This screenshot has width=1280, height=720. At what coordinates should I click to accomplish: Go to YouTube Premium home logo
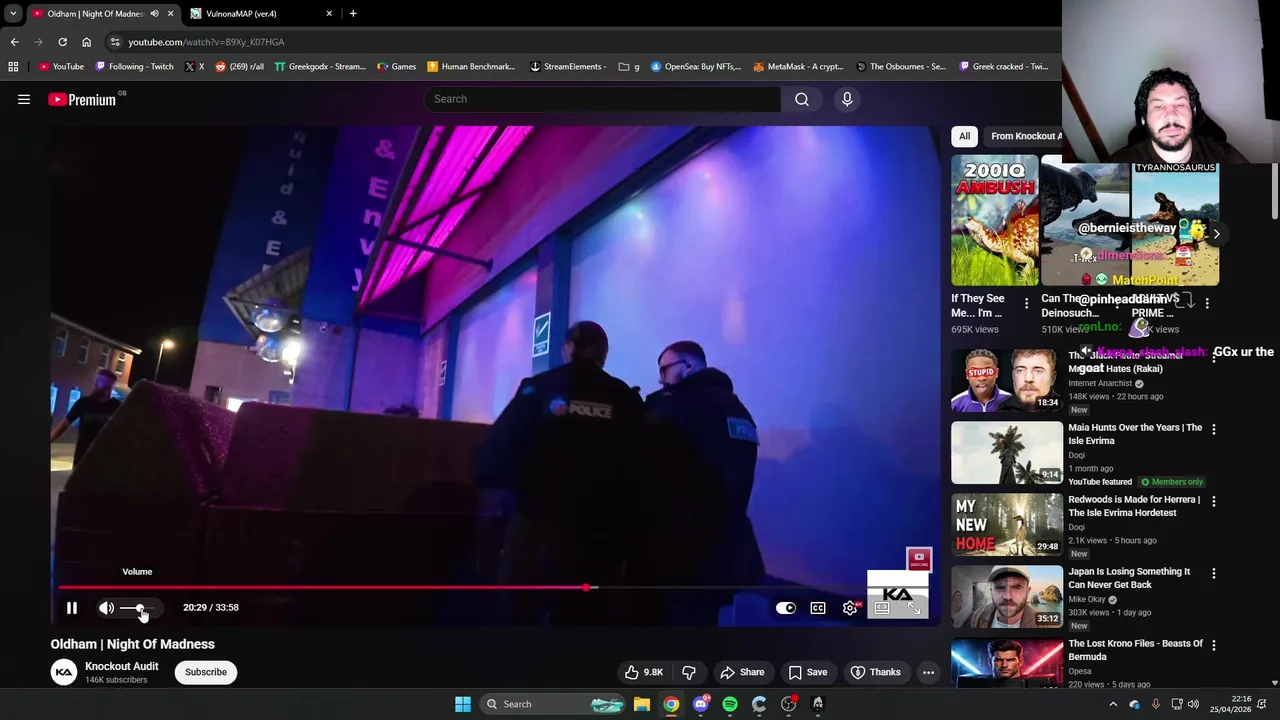point(82,99)
